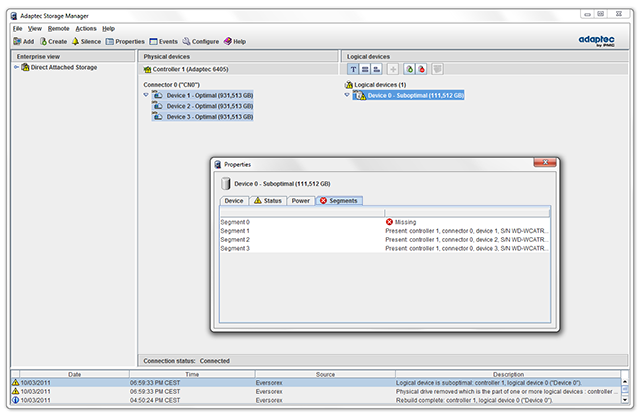This screenshot has width=640, height=414.
Task: Collapse the Connector 0 device list arrow
Action: pyautogui.click(x=146, y=95)
